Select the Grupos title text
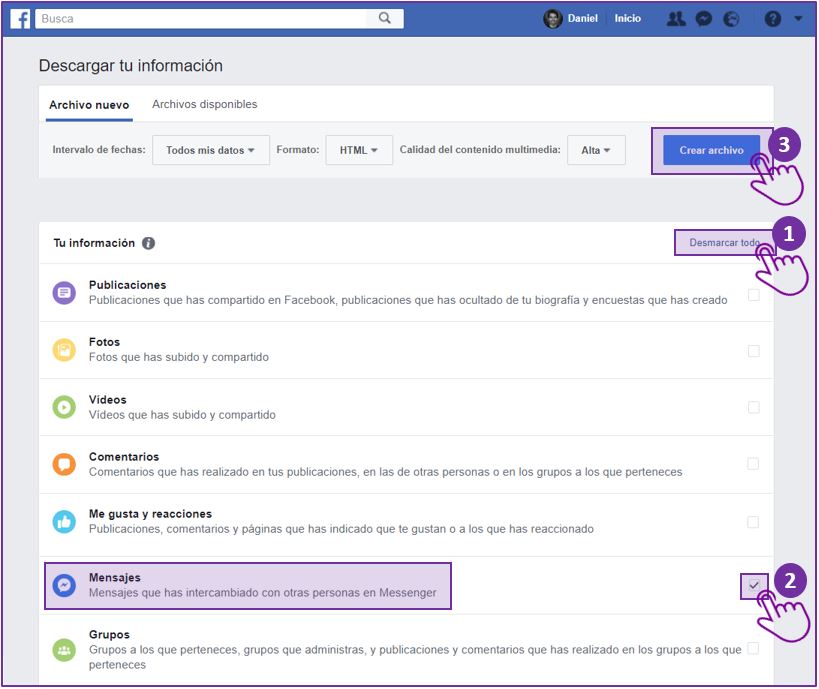 (x=109, y=634)
